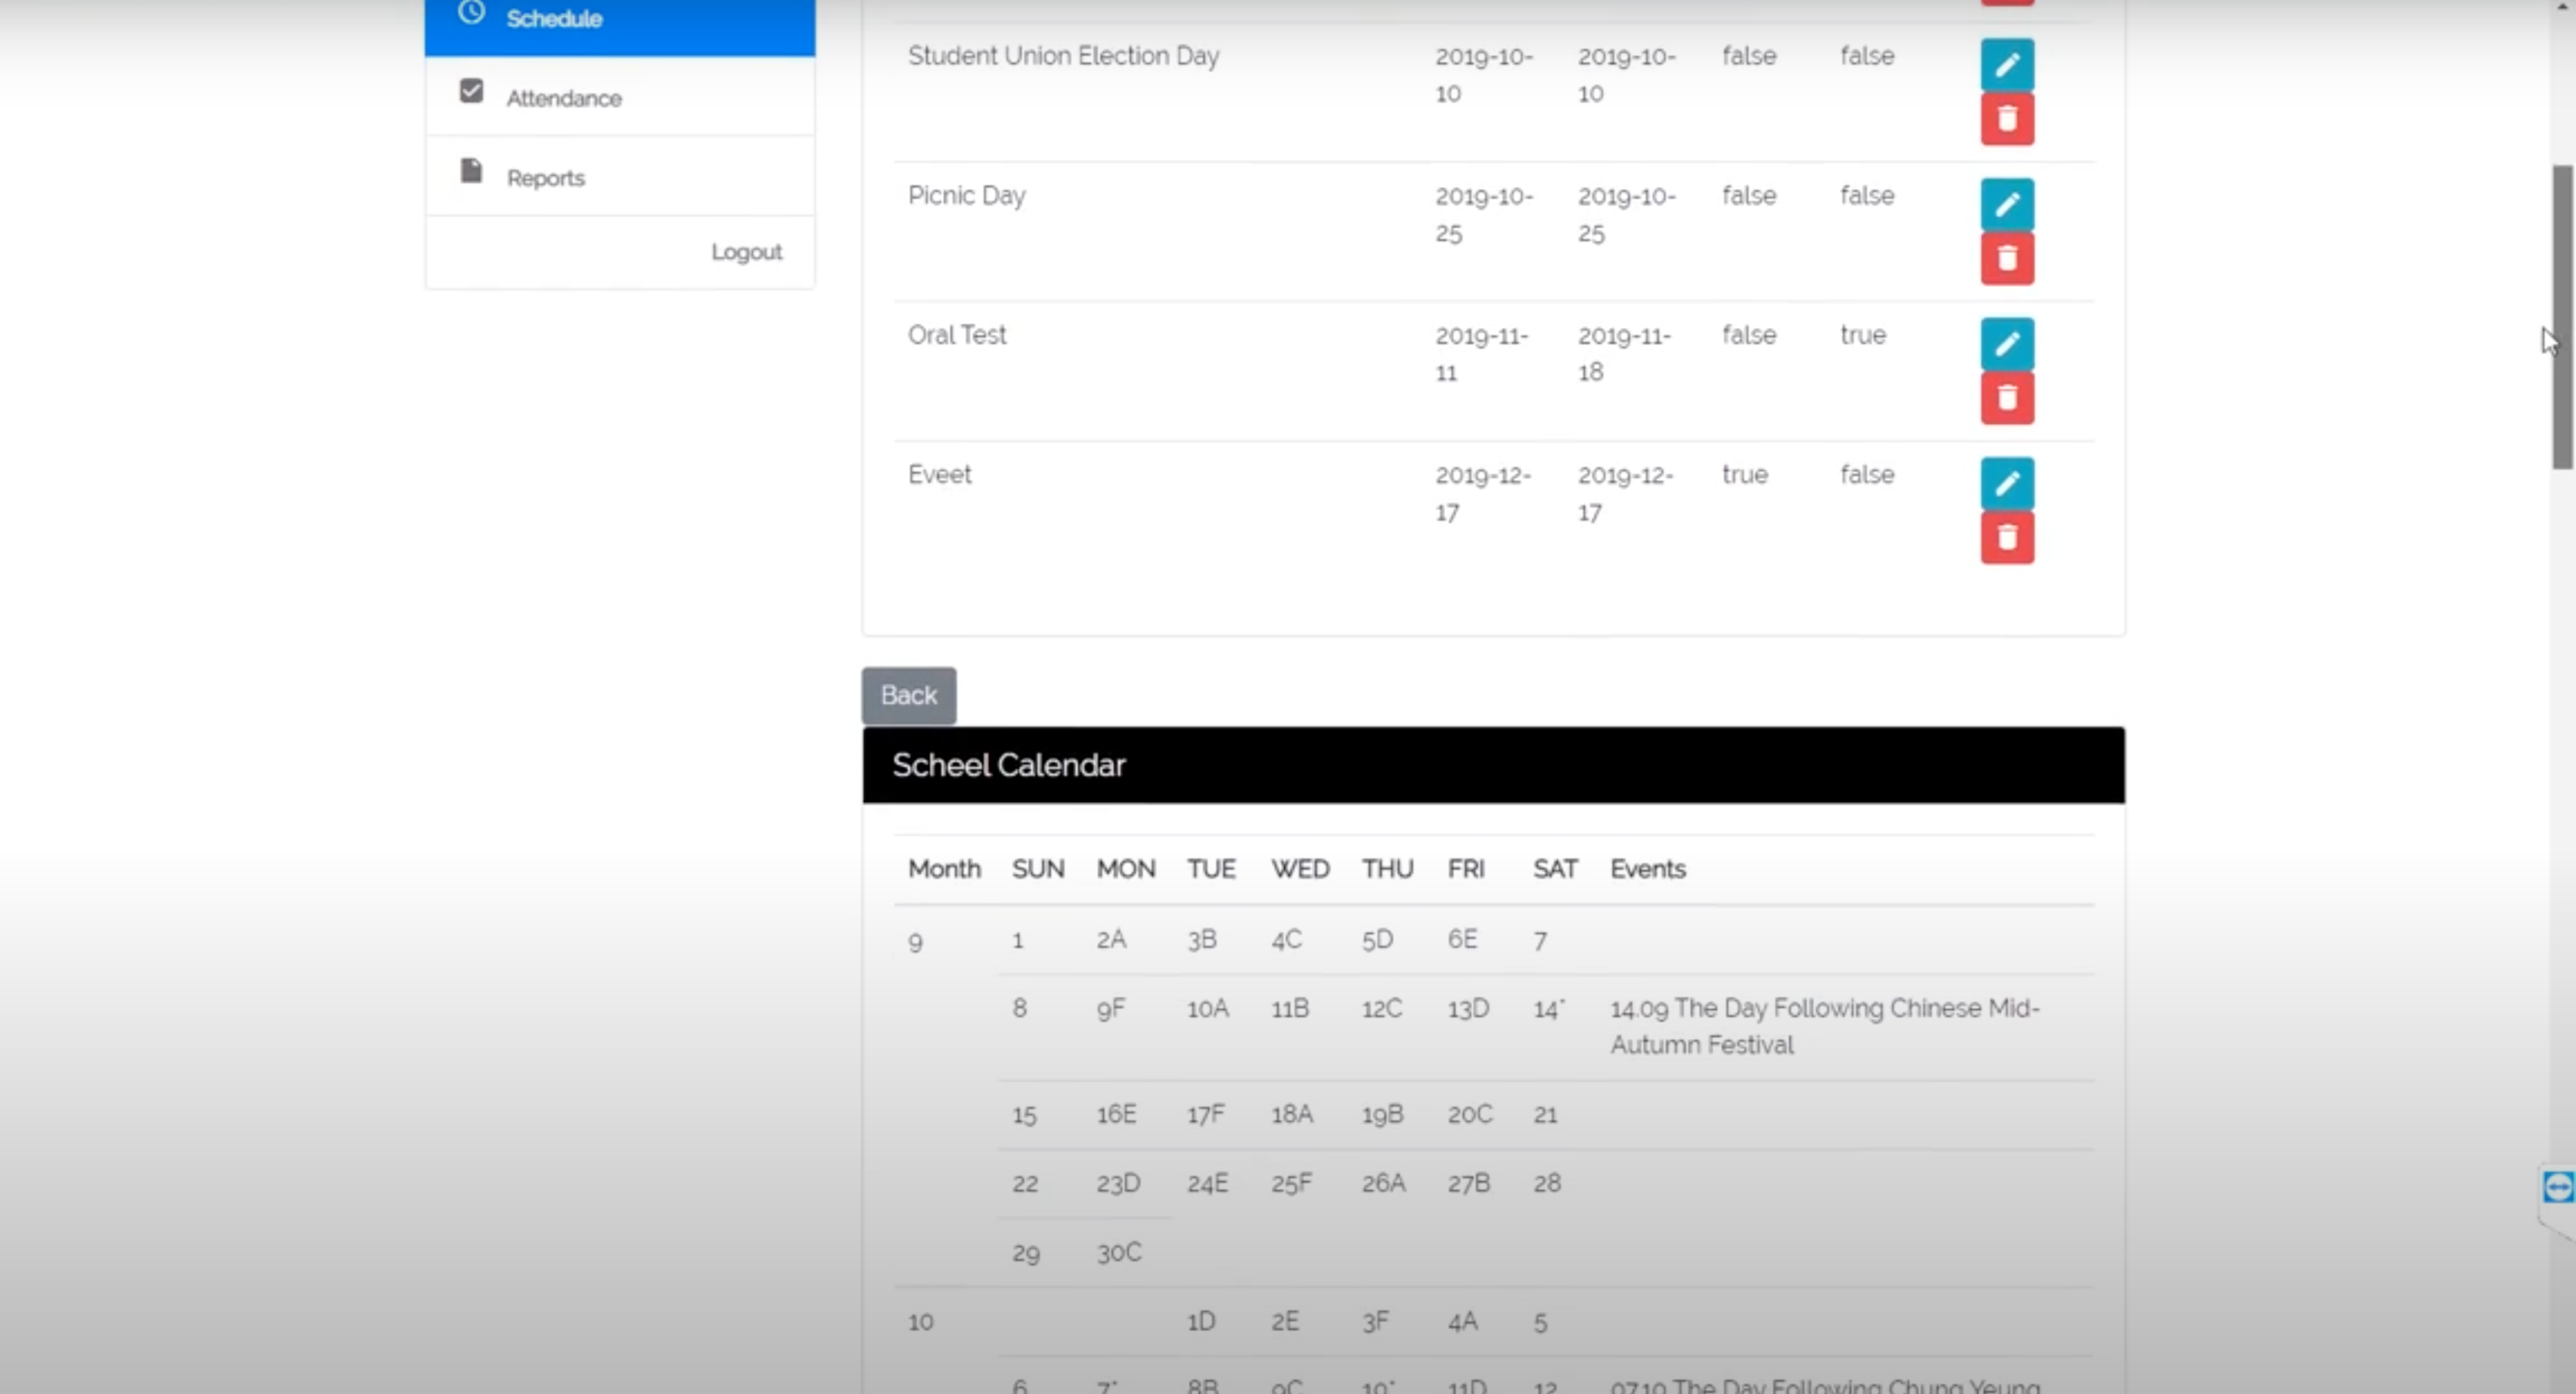Image resolution: width=2576 pixels, height=1394 pixels.
Task: Click the Events column header
Action: point(1647,869)
